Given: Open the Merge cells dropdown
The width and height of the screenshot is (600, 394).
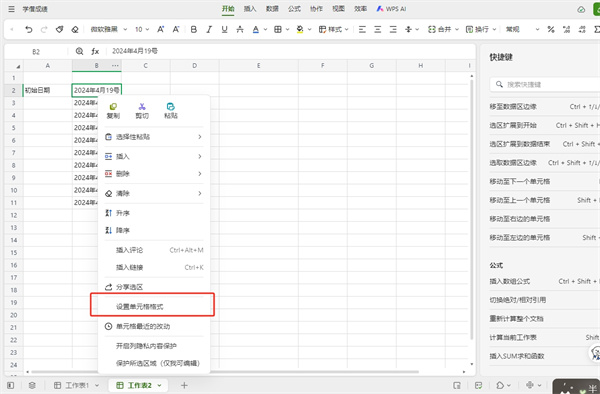Looking at the screenshot, I should [443, 29].
